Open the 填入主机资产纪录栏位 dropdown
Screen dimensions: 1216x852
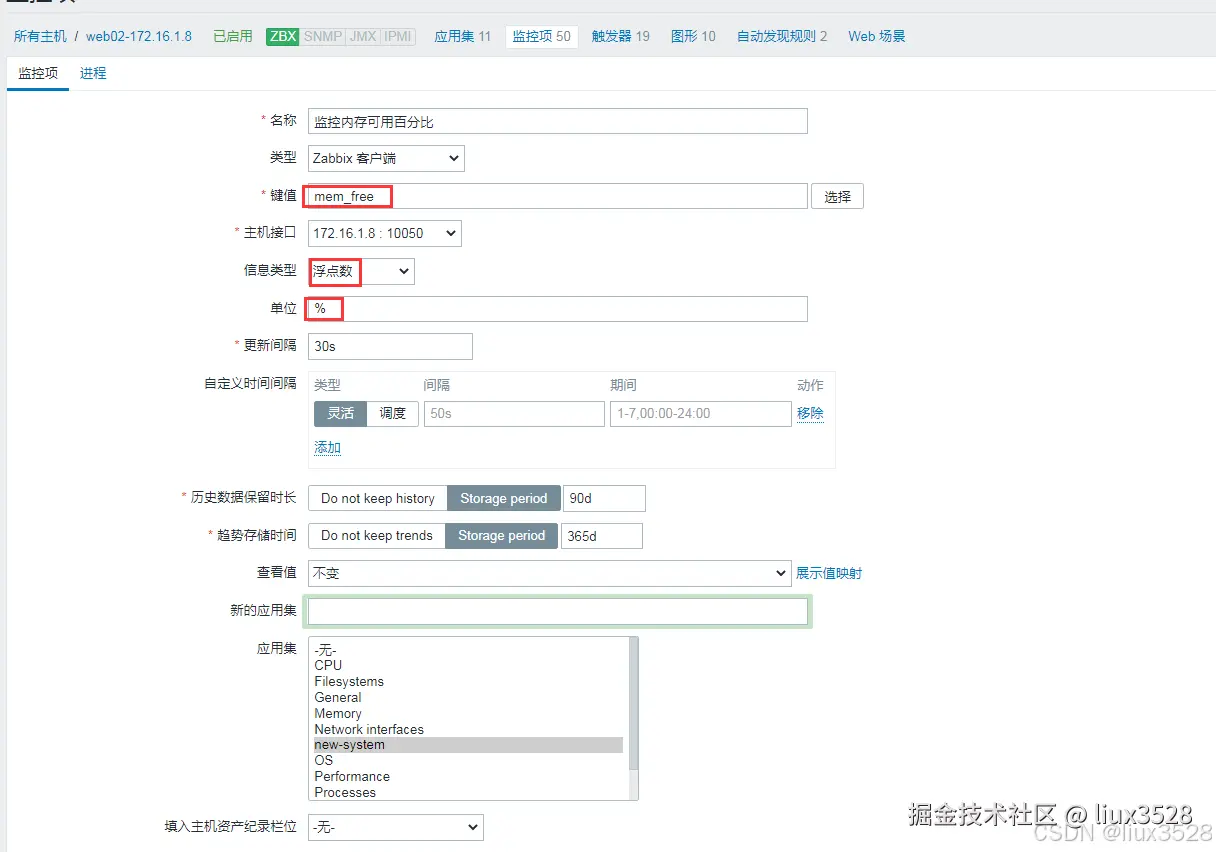point(395,827)
